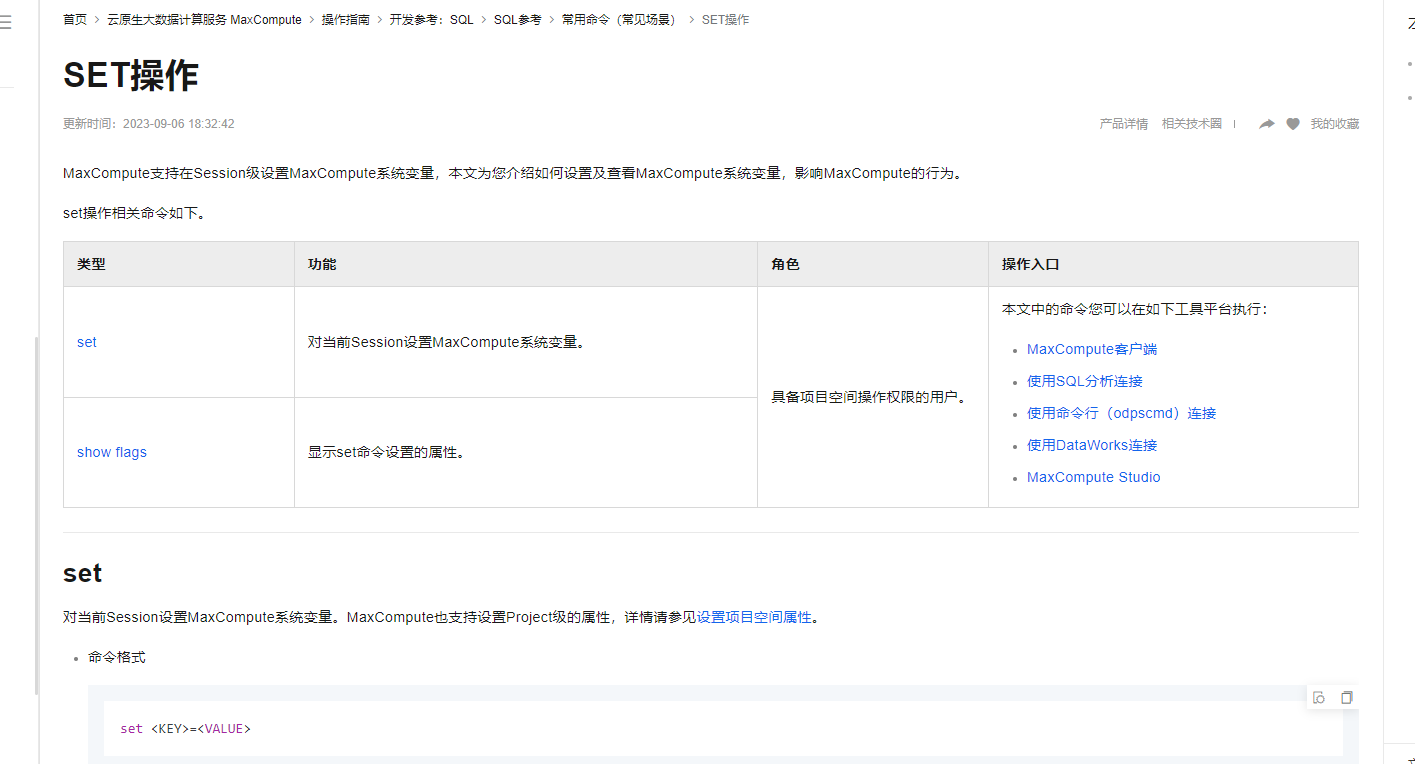
Task: Open 产品详情 link
Action: click(1124, 124)
